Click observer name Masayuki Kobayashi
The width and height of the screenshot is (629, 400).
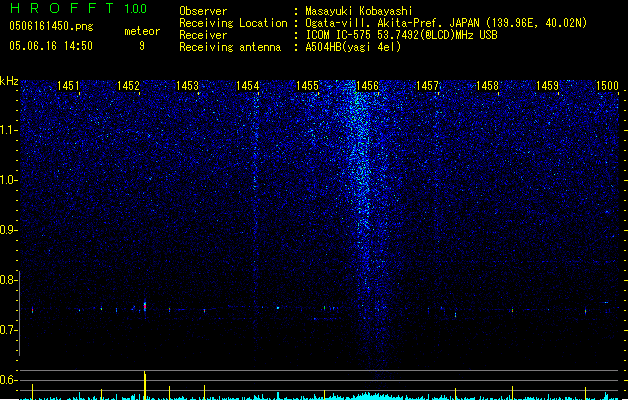click(x=359, y=11)
